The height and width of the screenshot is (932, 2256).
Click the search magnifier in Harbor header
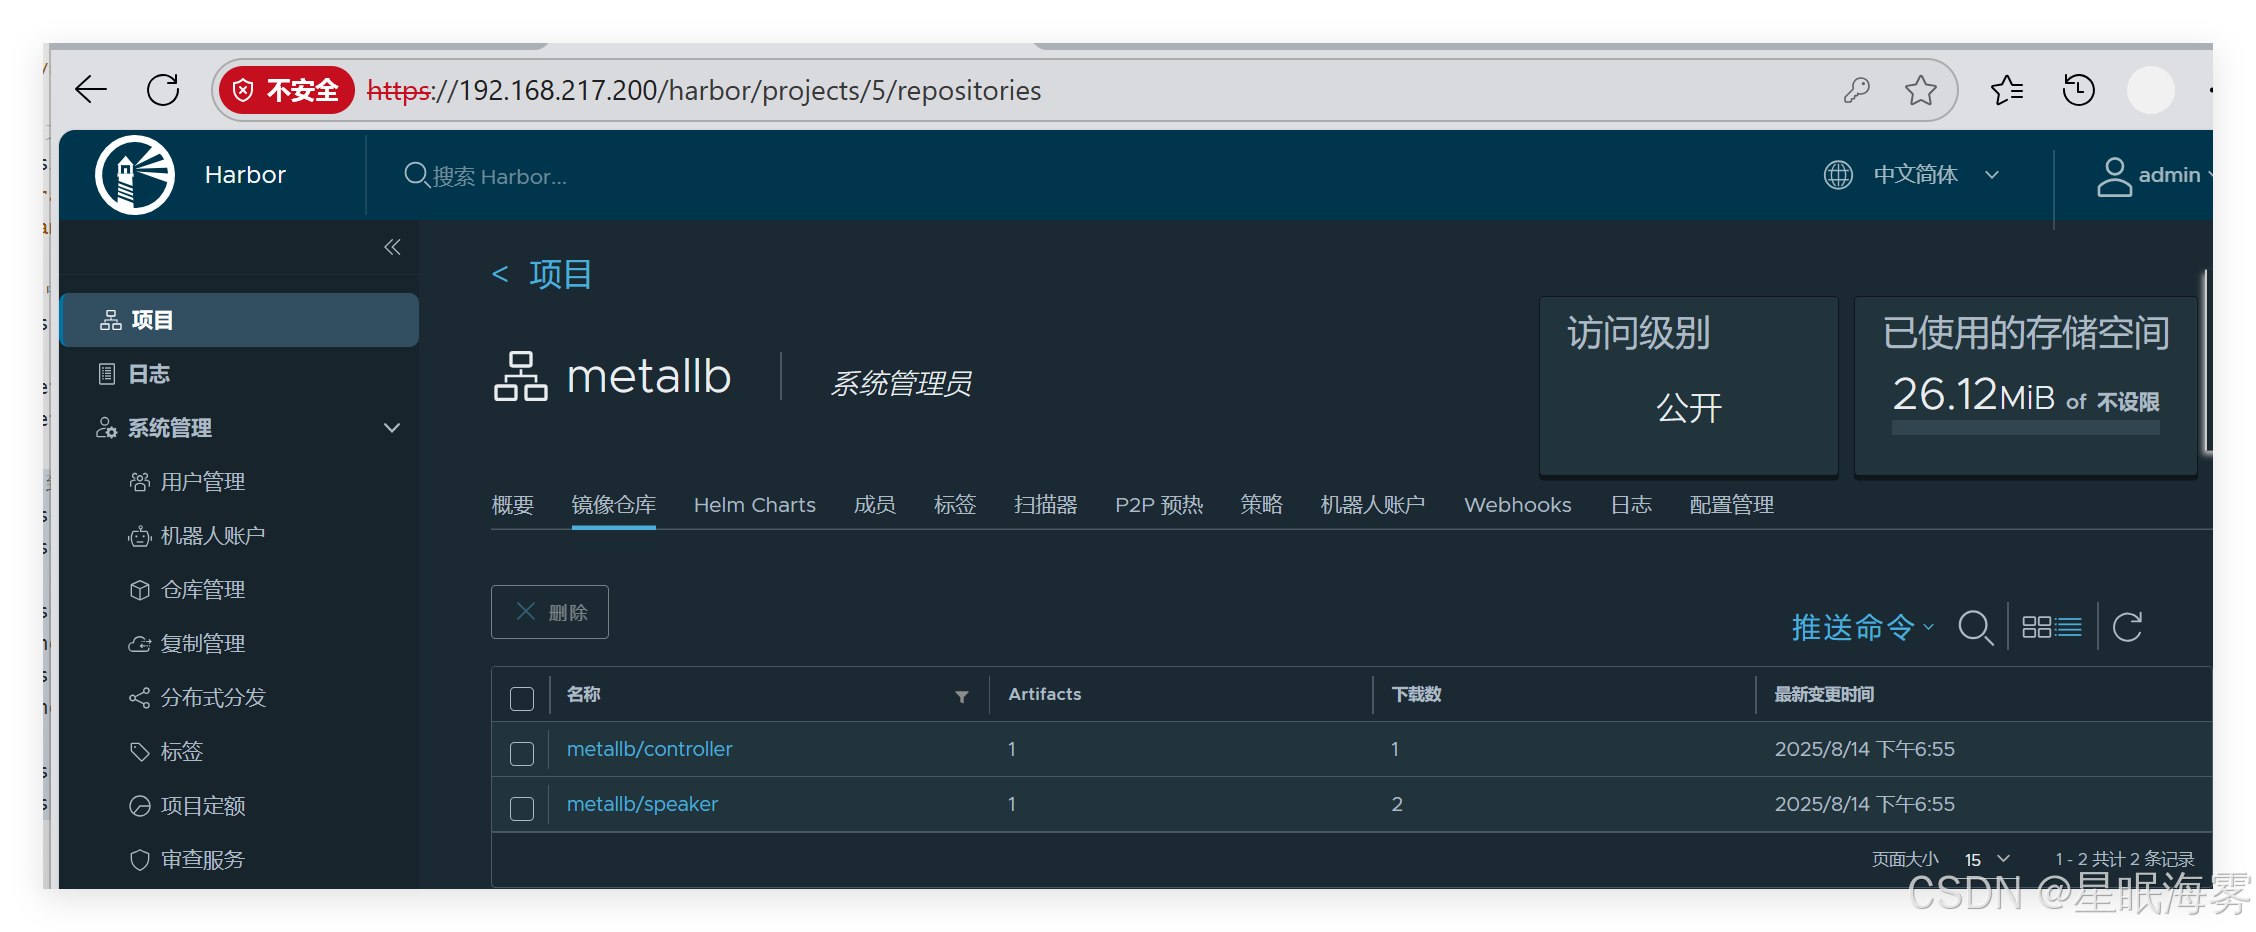tap(416, 175)
